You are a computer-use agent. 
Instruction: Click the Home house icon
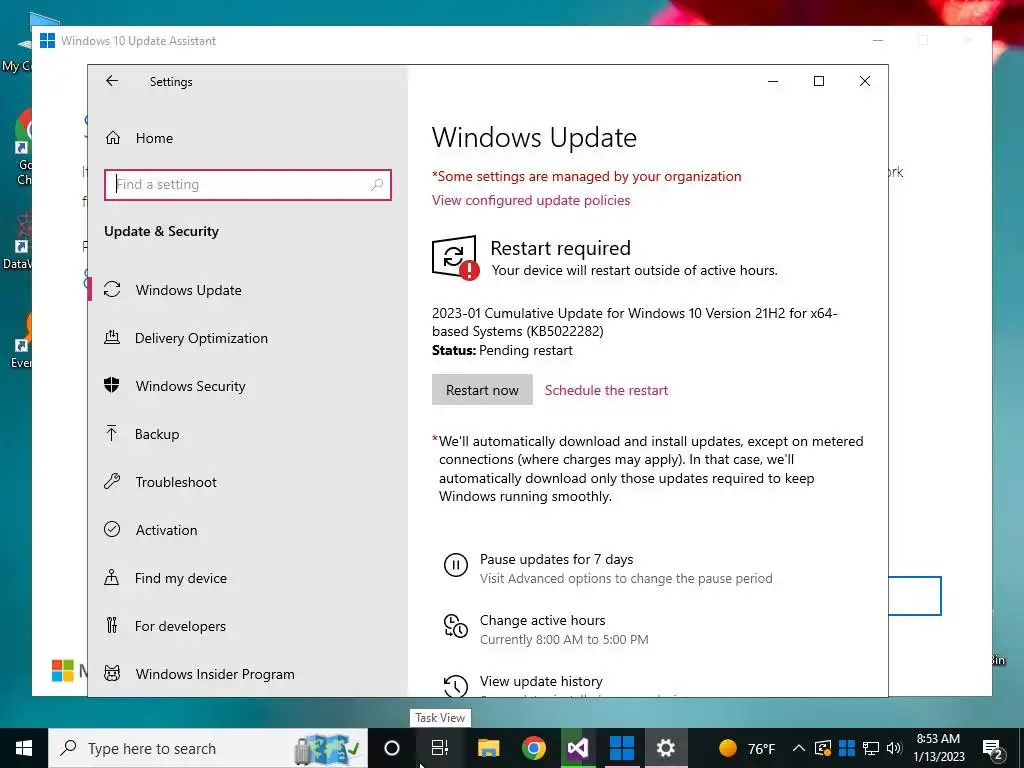tap(112, 138)
